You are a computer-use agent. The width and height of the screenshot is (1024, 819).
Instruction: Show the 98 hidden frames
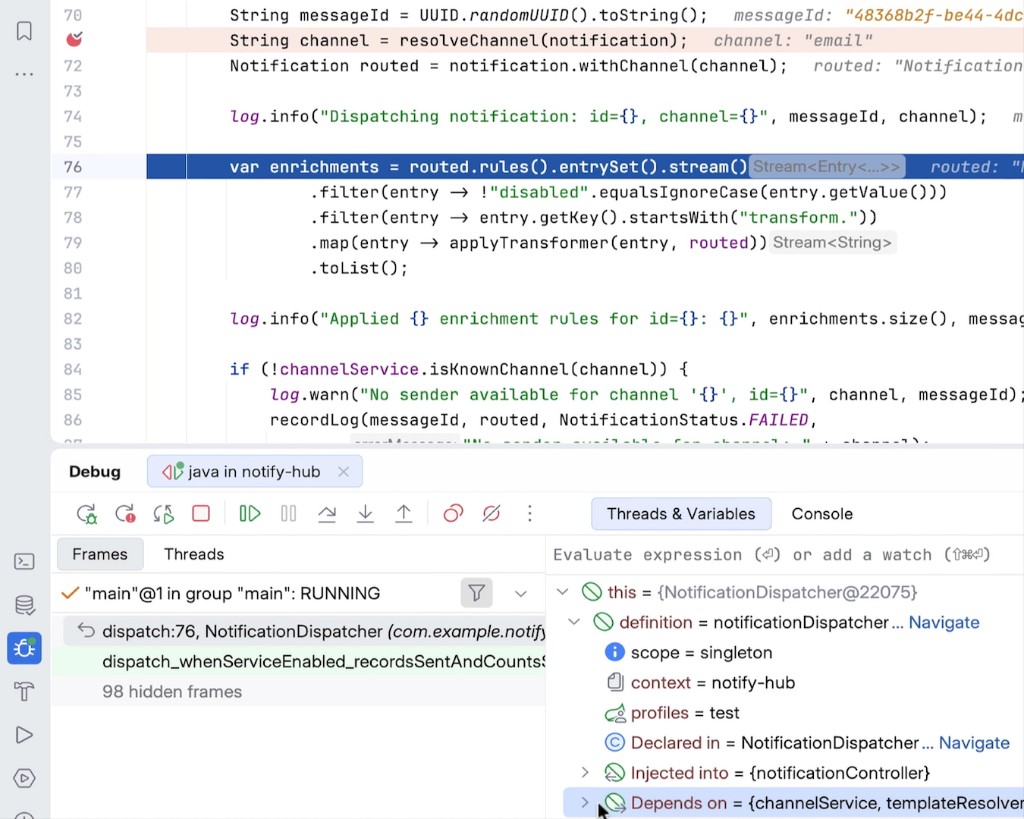pos(172,692)
